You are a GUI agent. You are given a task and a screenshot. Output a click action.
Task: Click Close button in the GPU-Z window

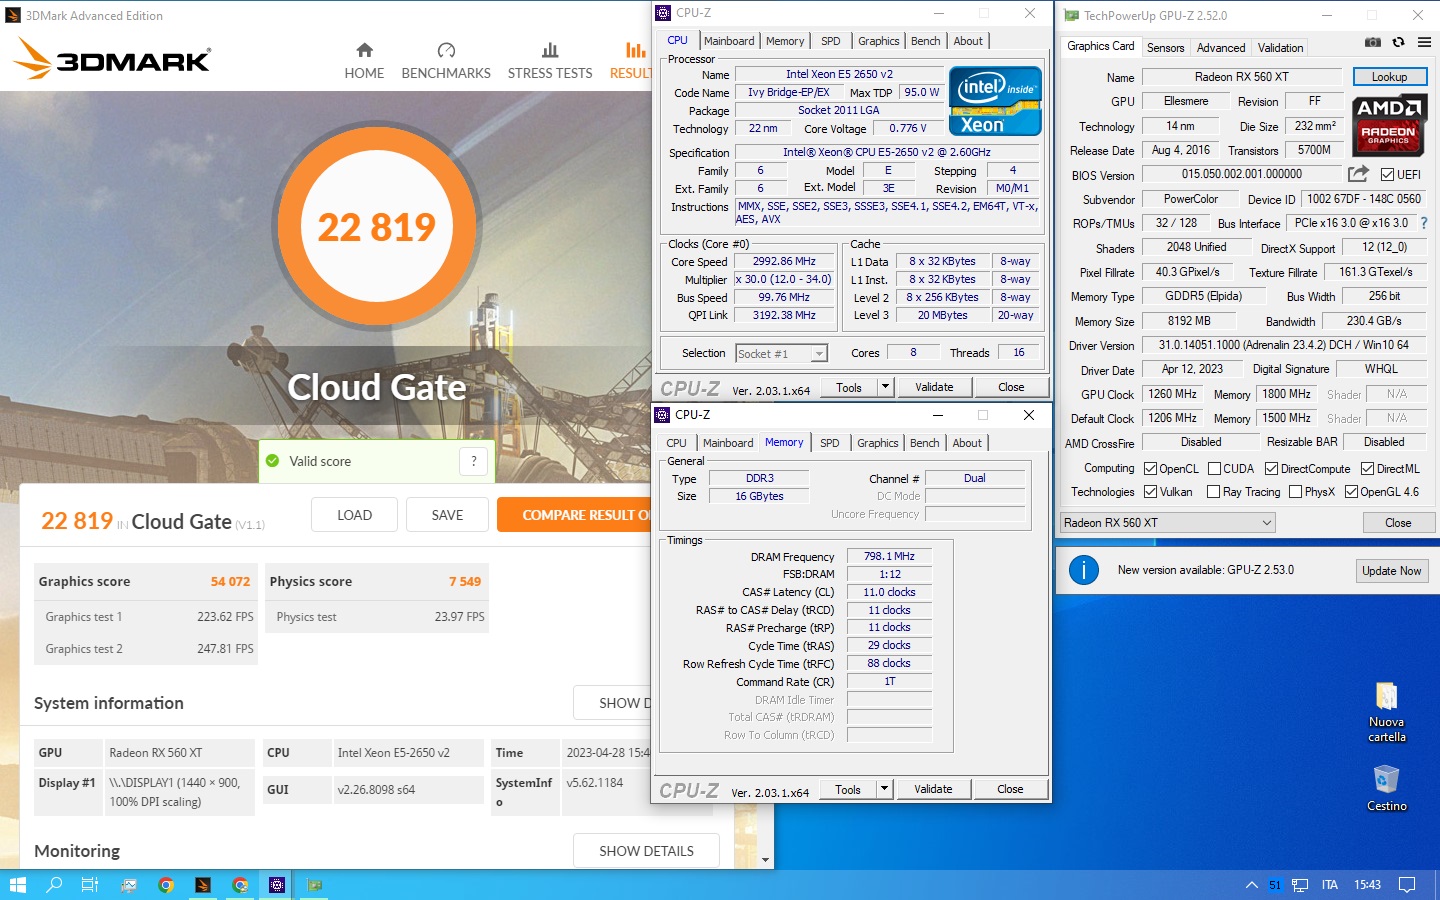[x=1398, y=523]
